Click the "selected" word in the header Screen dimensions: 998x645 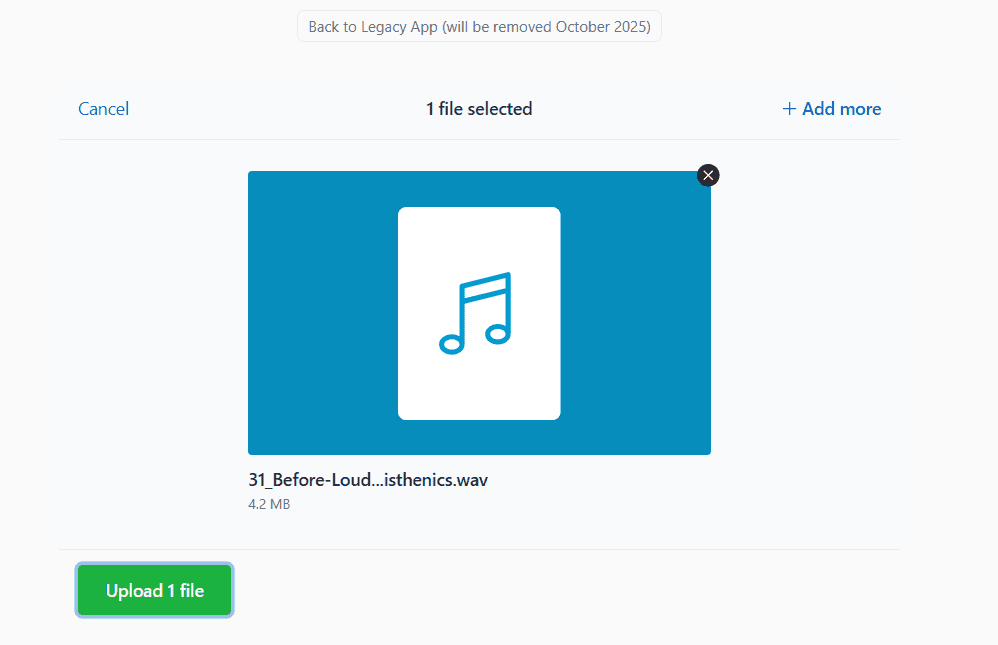[x=500, y=109]
